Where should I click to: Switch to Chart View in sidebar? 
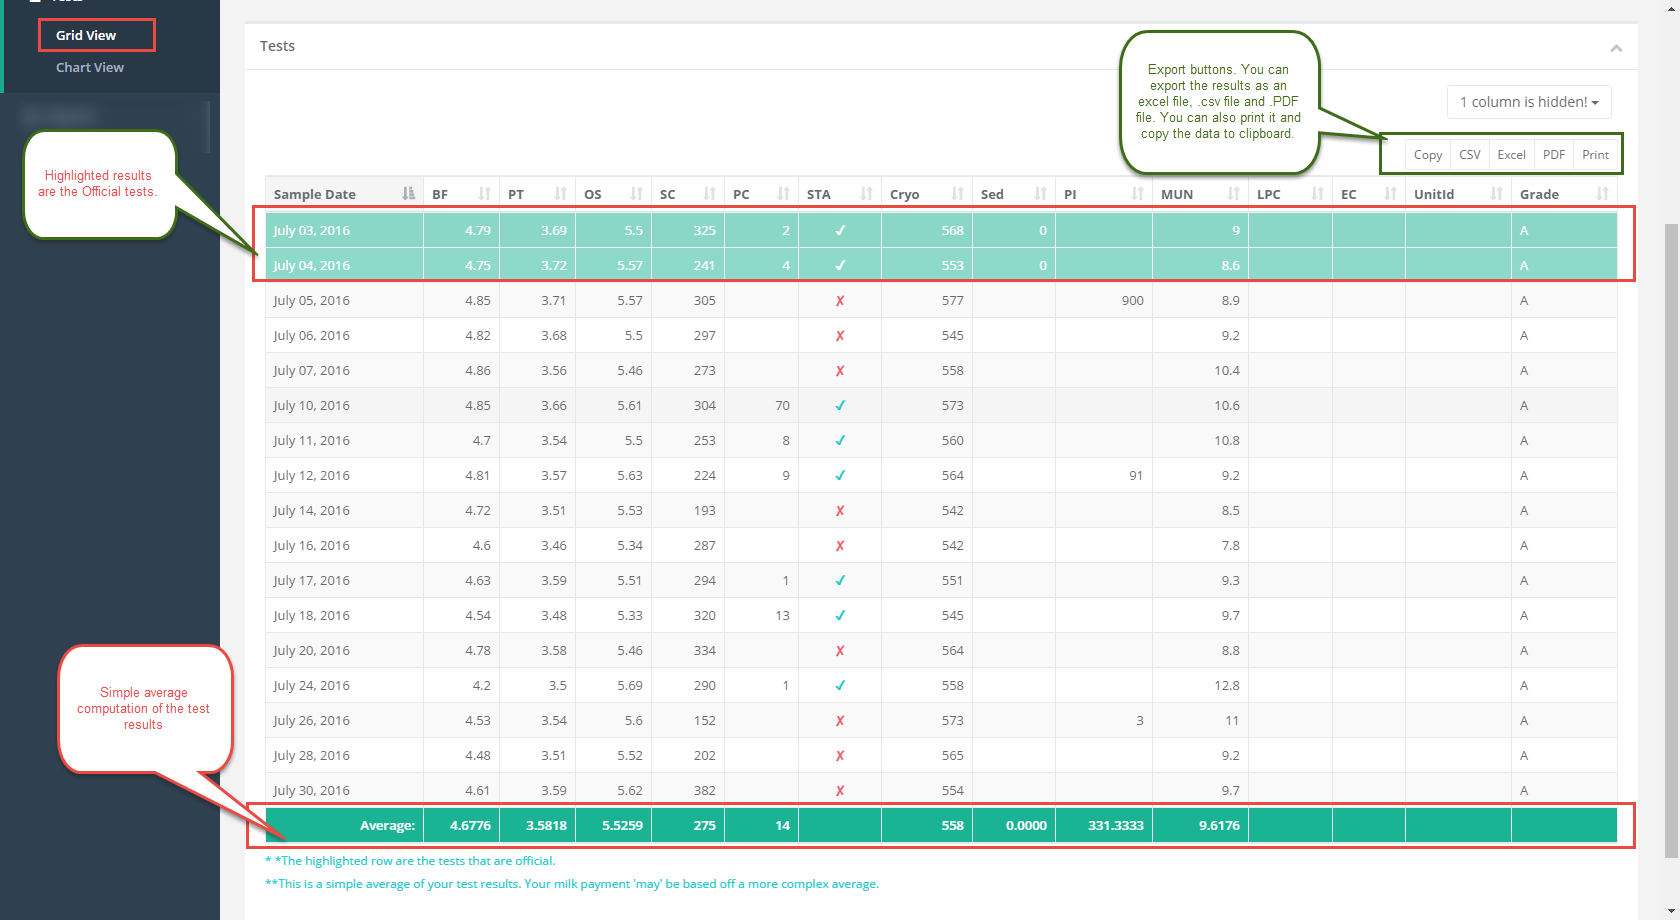[x=90, y=67]
